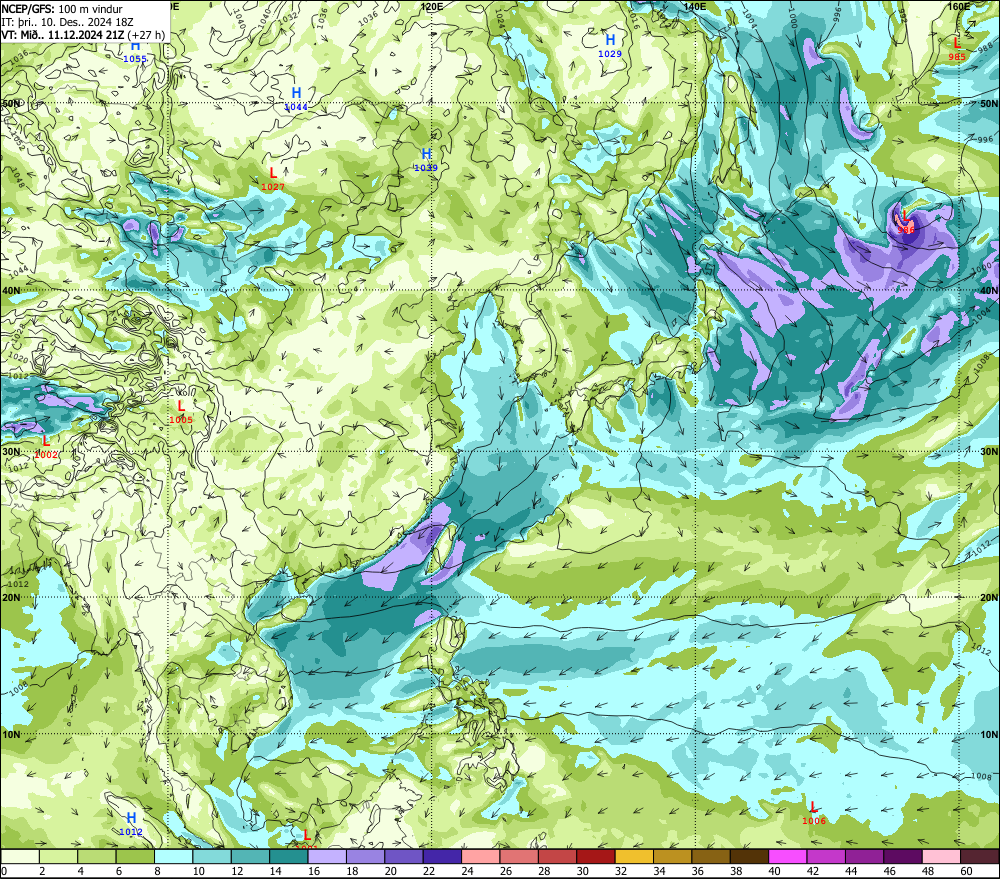Click the 30N label on the left edge

(x=11, y=452)
